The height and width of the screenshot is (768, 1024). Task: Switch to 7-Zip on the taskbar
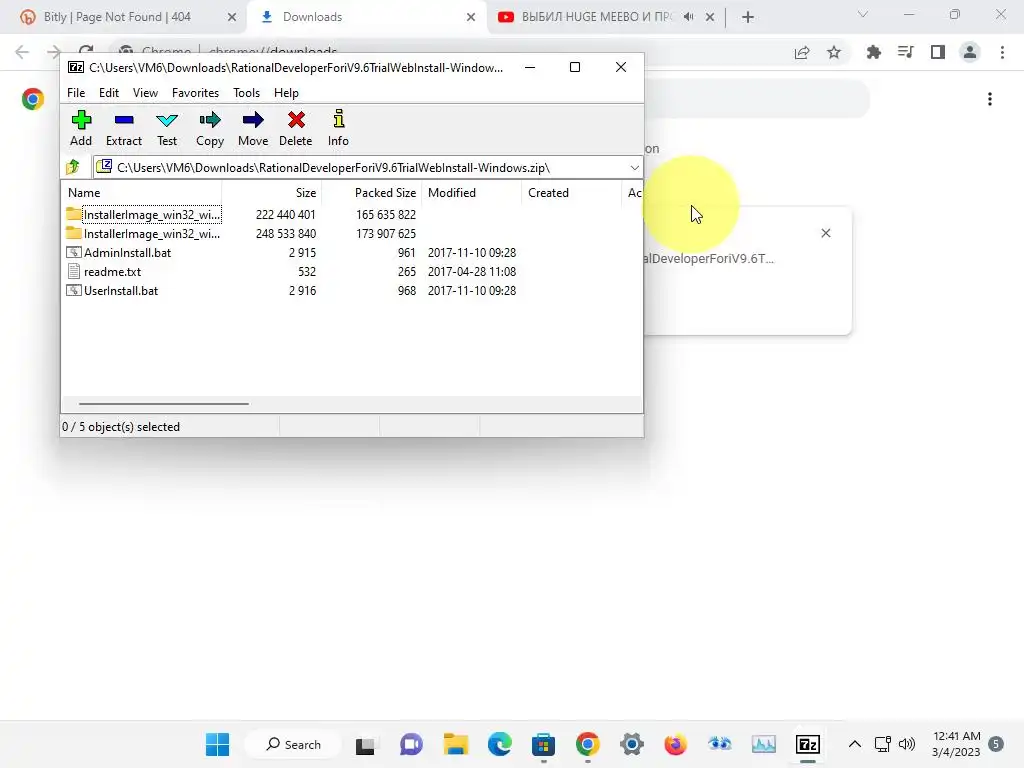[808, 744]
